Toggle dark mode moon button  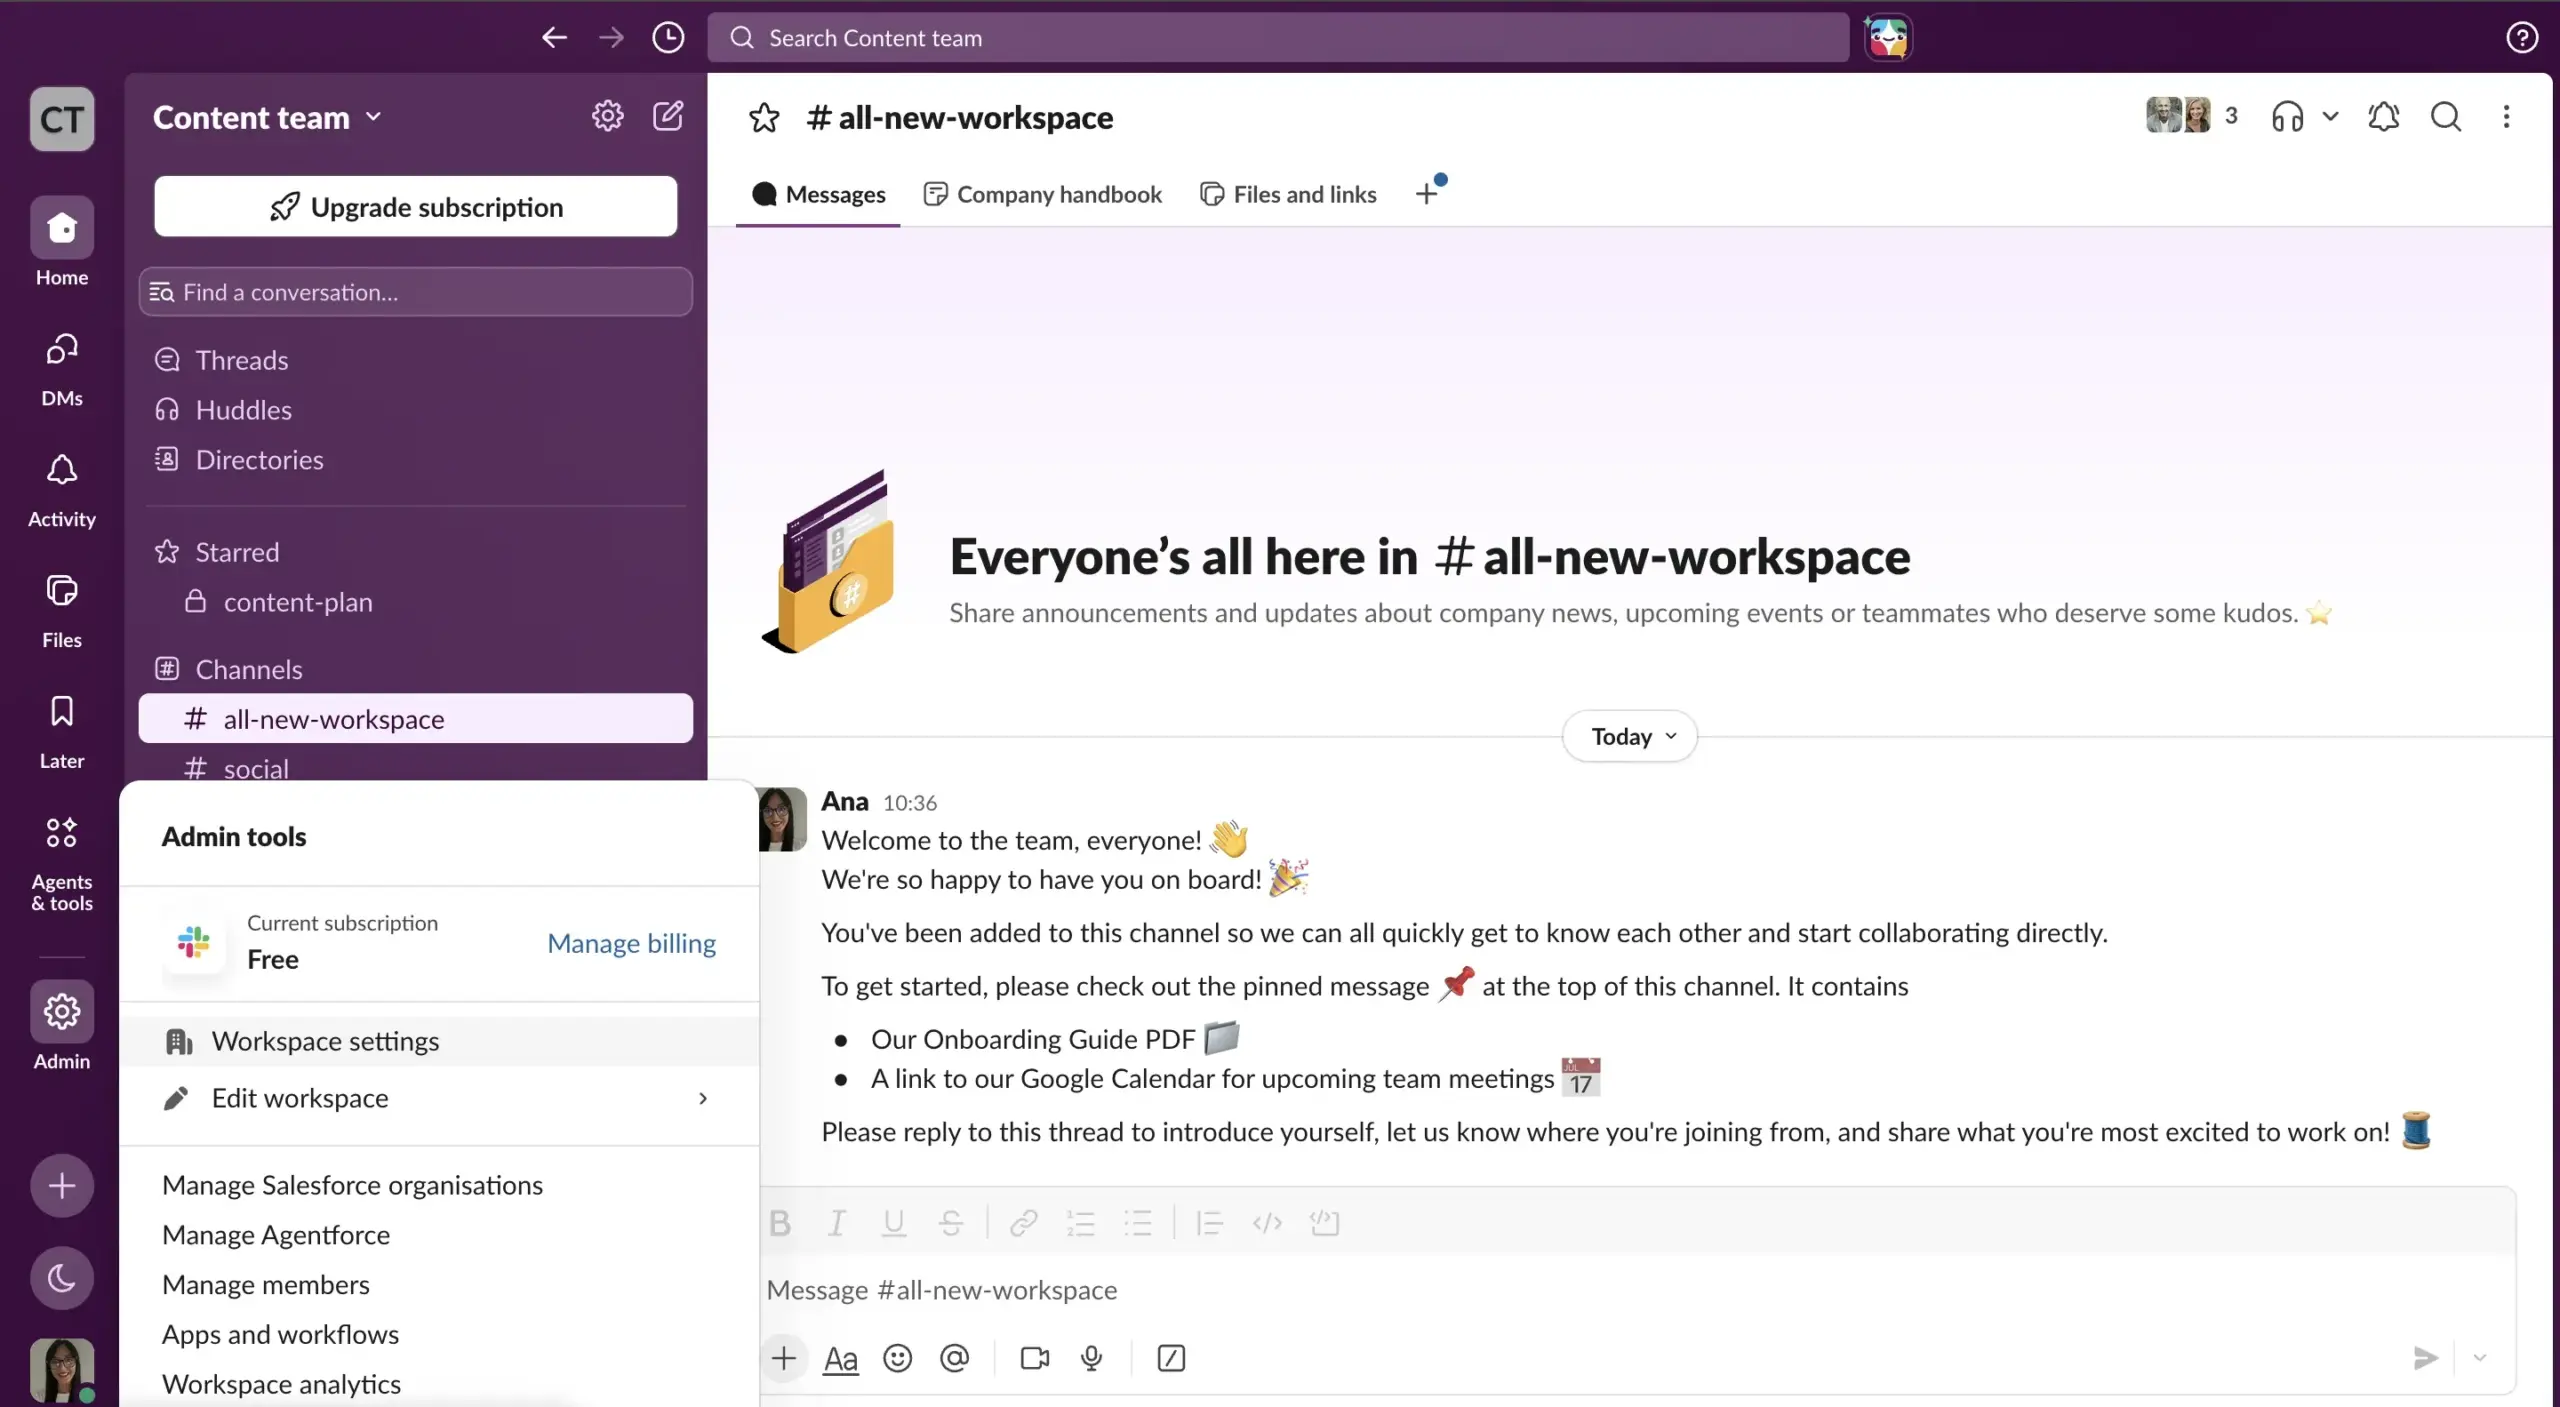(x=62, y=1277)
